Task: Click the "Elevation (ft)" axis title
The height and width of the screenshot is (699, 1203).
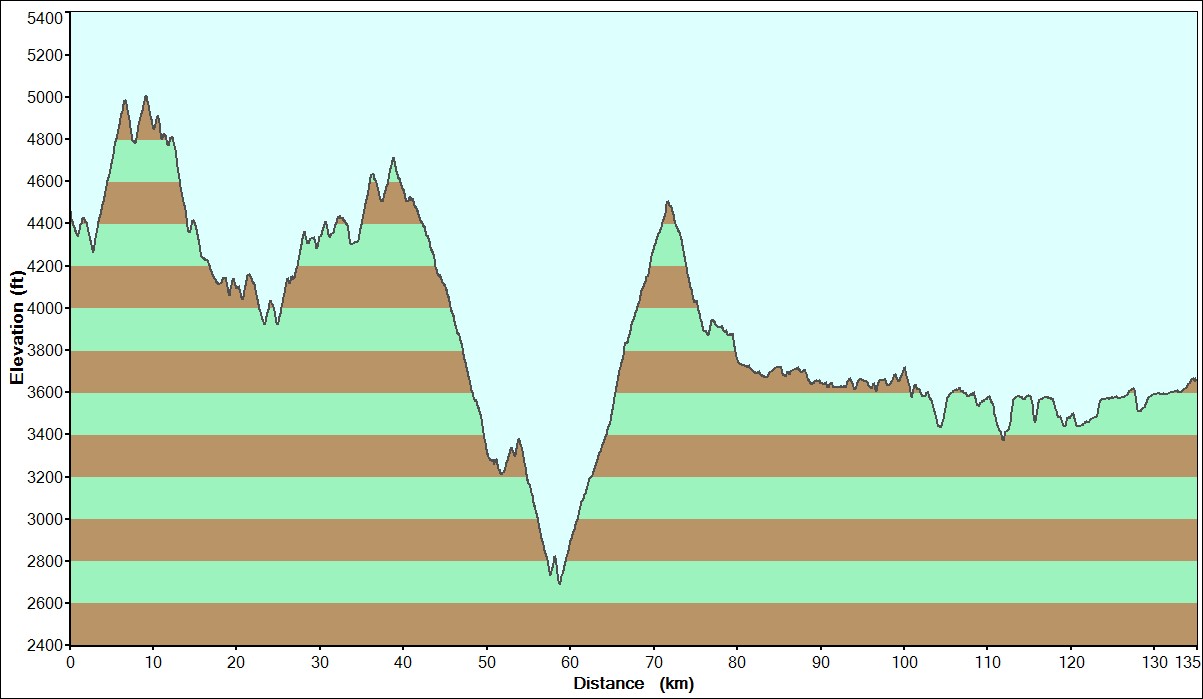Action: [16, 327]
